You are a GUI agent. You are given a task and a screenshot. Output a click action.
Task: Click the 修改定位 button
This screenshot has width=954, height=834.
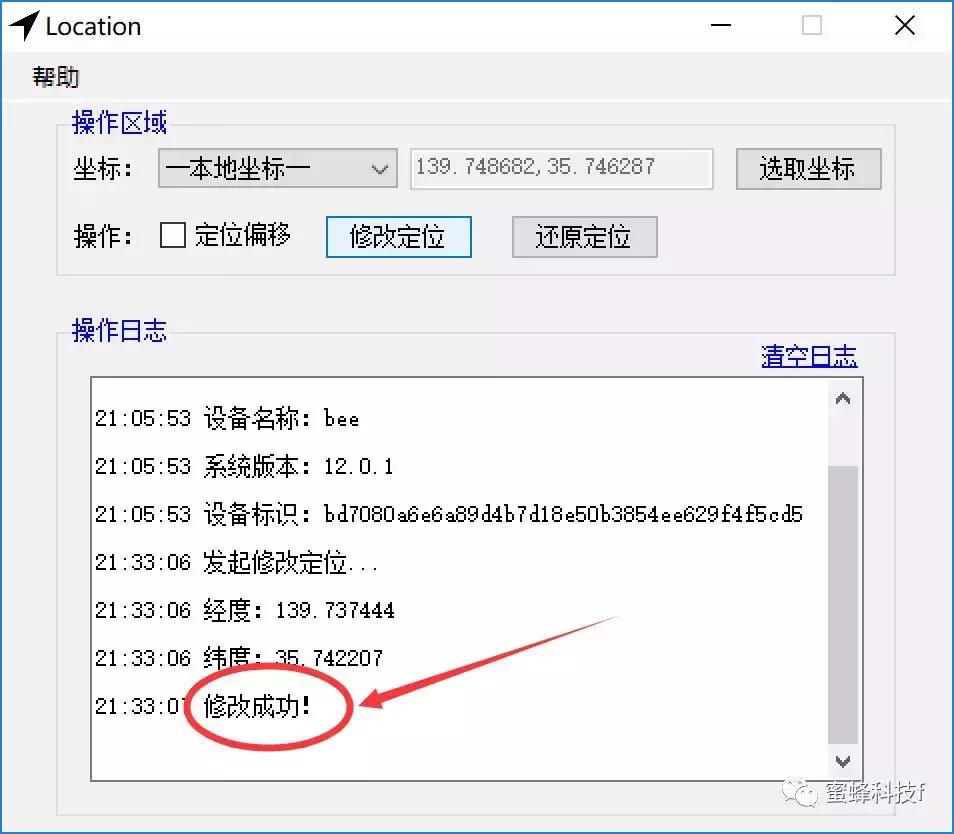(398, 237)
